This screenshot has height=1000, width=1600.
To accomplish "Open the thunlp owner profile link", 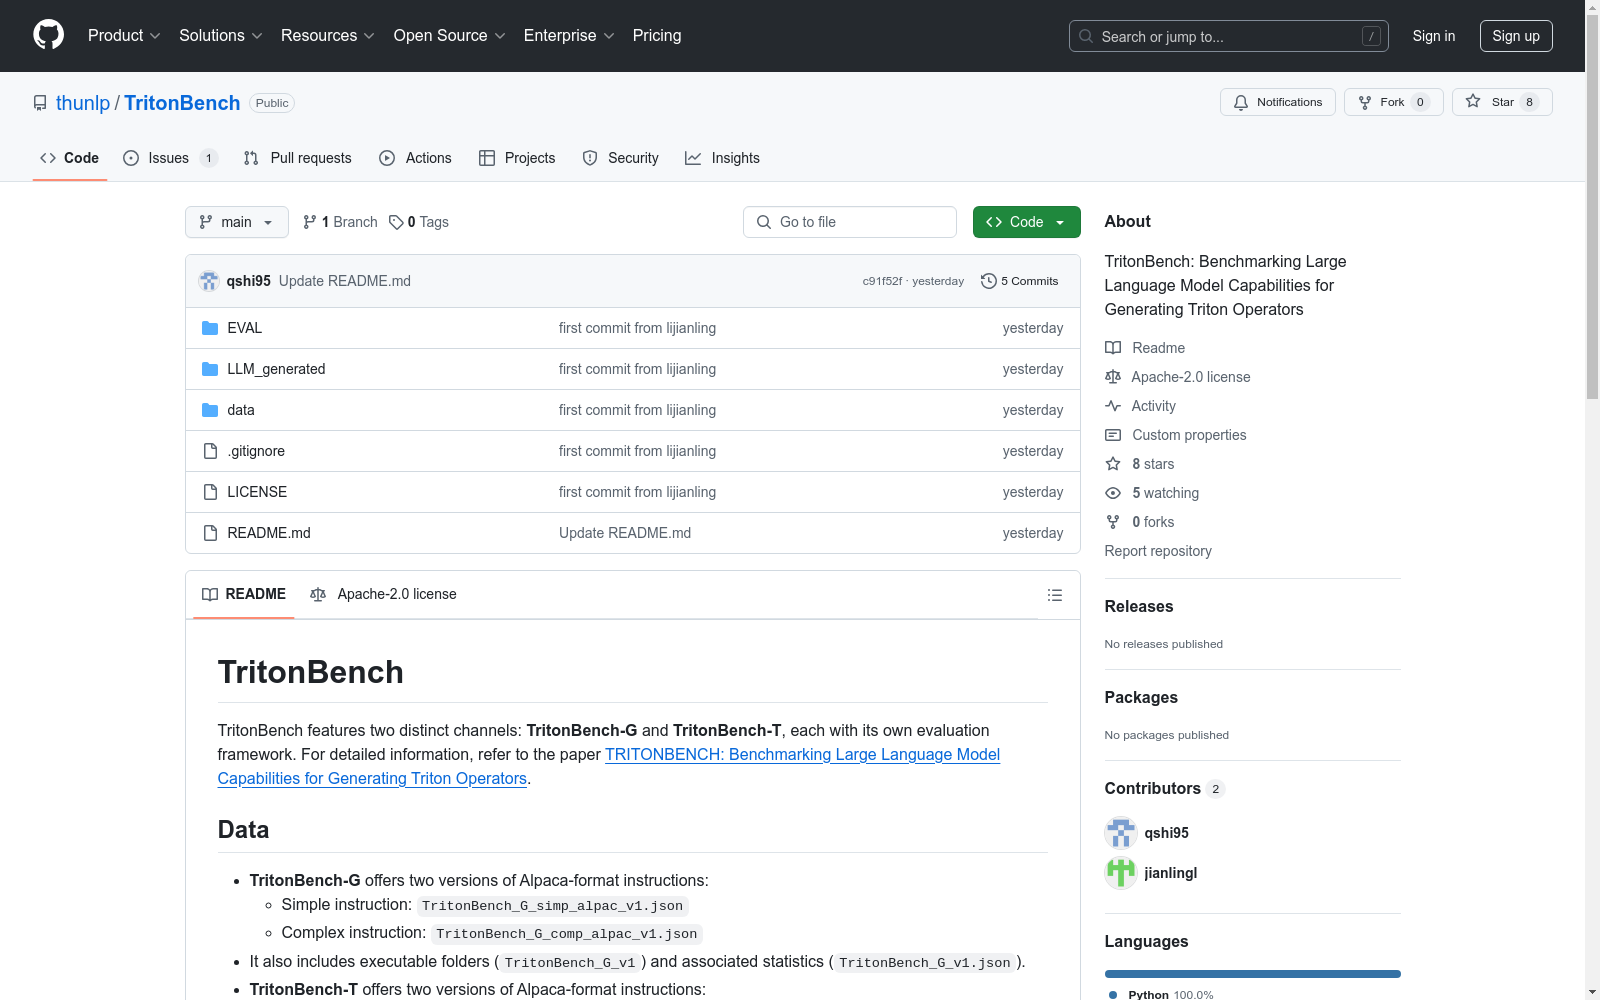I will click(83, 103).
